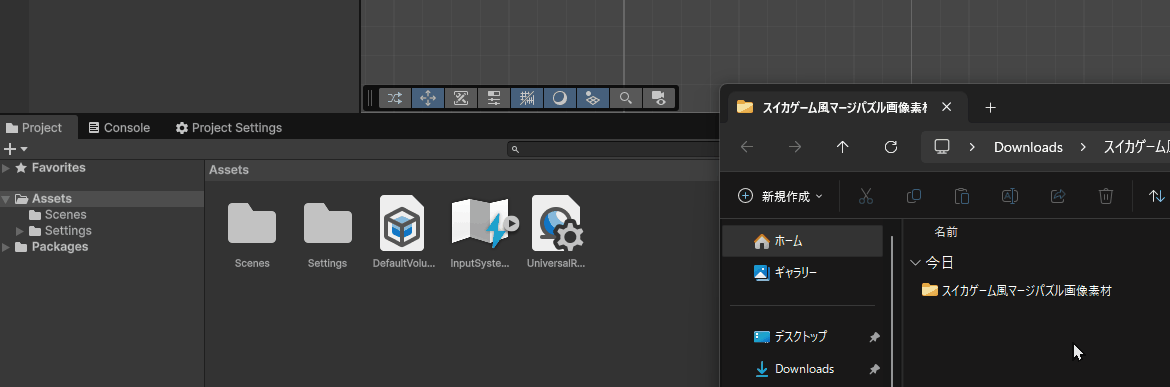Toggle the tools (wrench and pencil) overlay icon
Image resolution: width=1170 pixels, height=387 pixels.
point(460,98)
